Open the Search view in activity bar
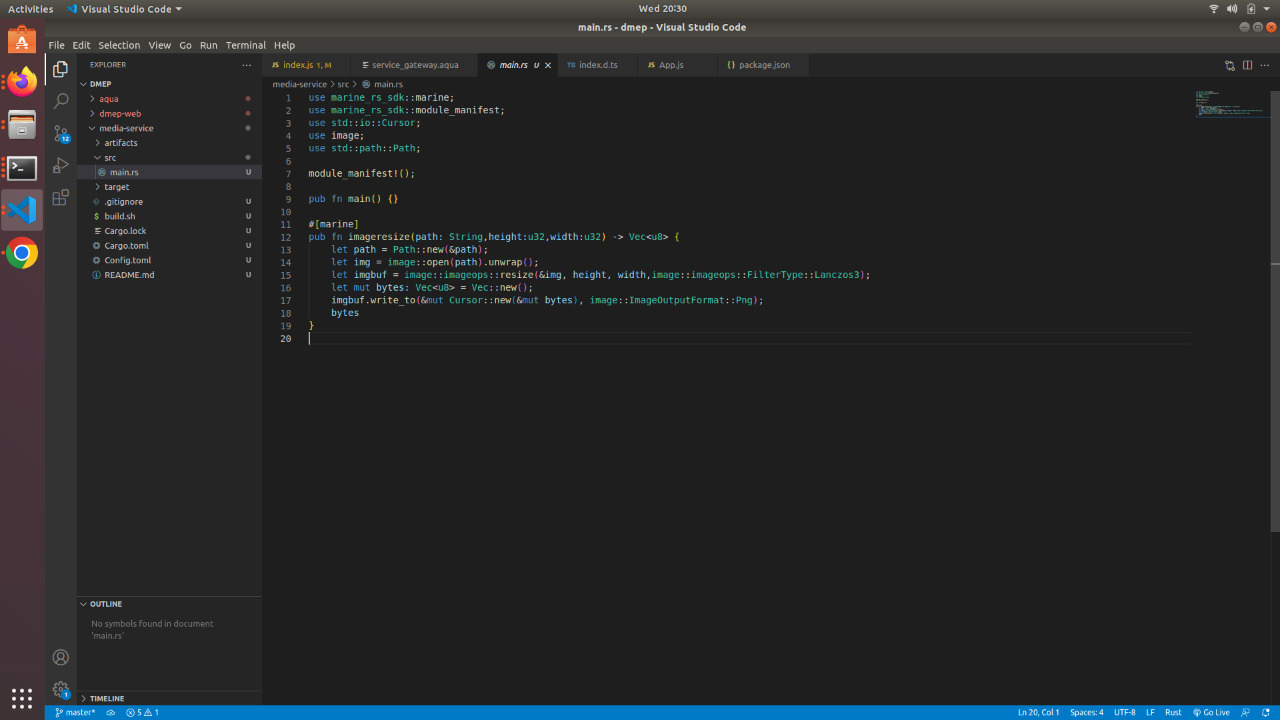 coord(60,101)
